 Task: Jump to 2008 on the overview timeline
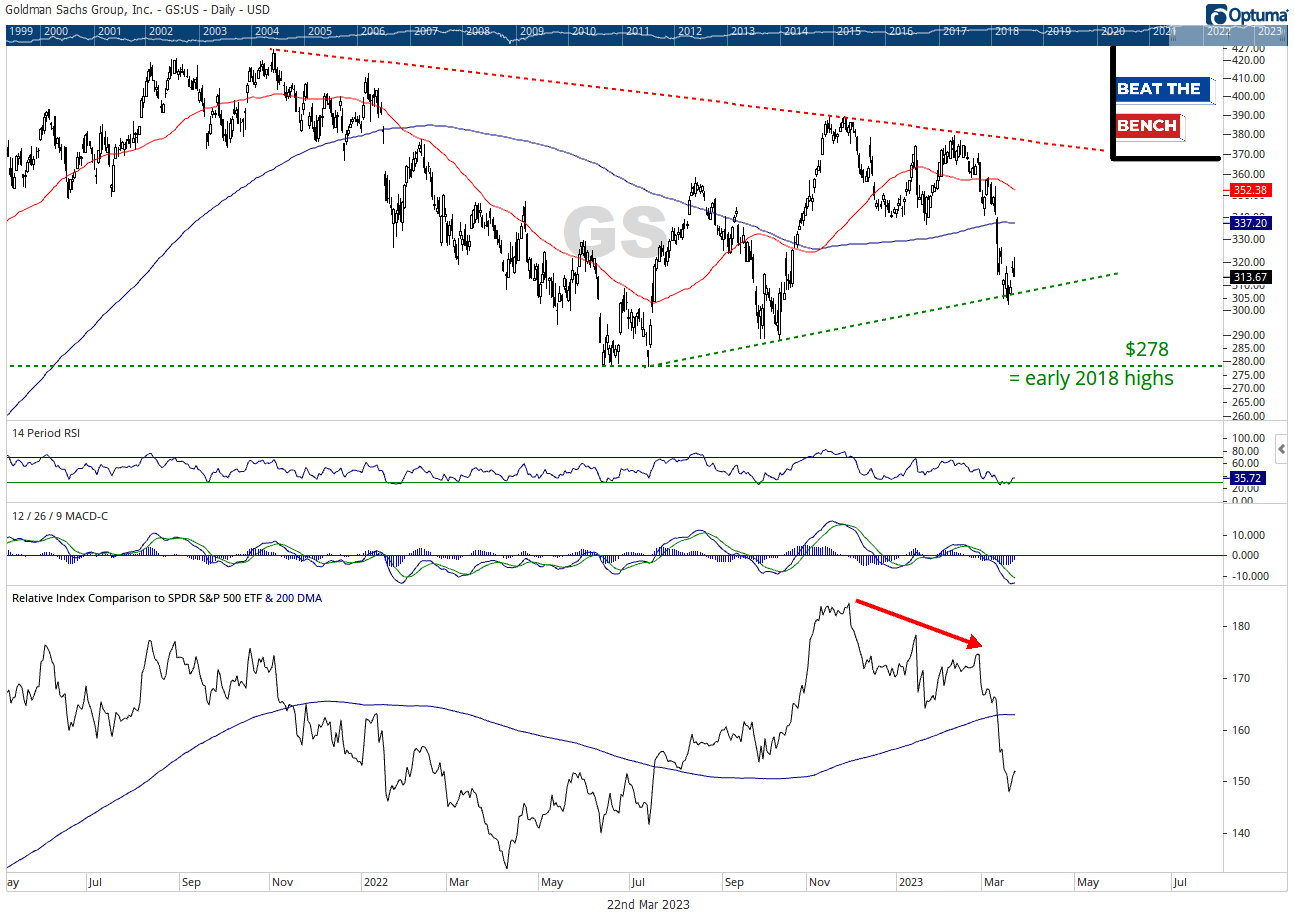(x=478, y=32)
